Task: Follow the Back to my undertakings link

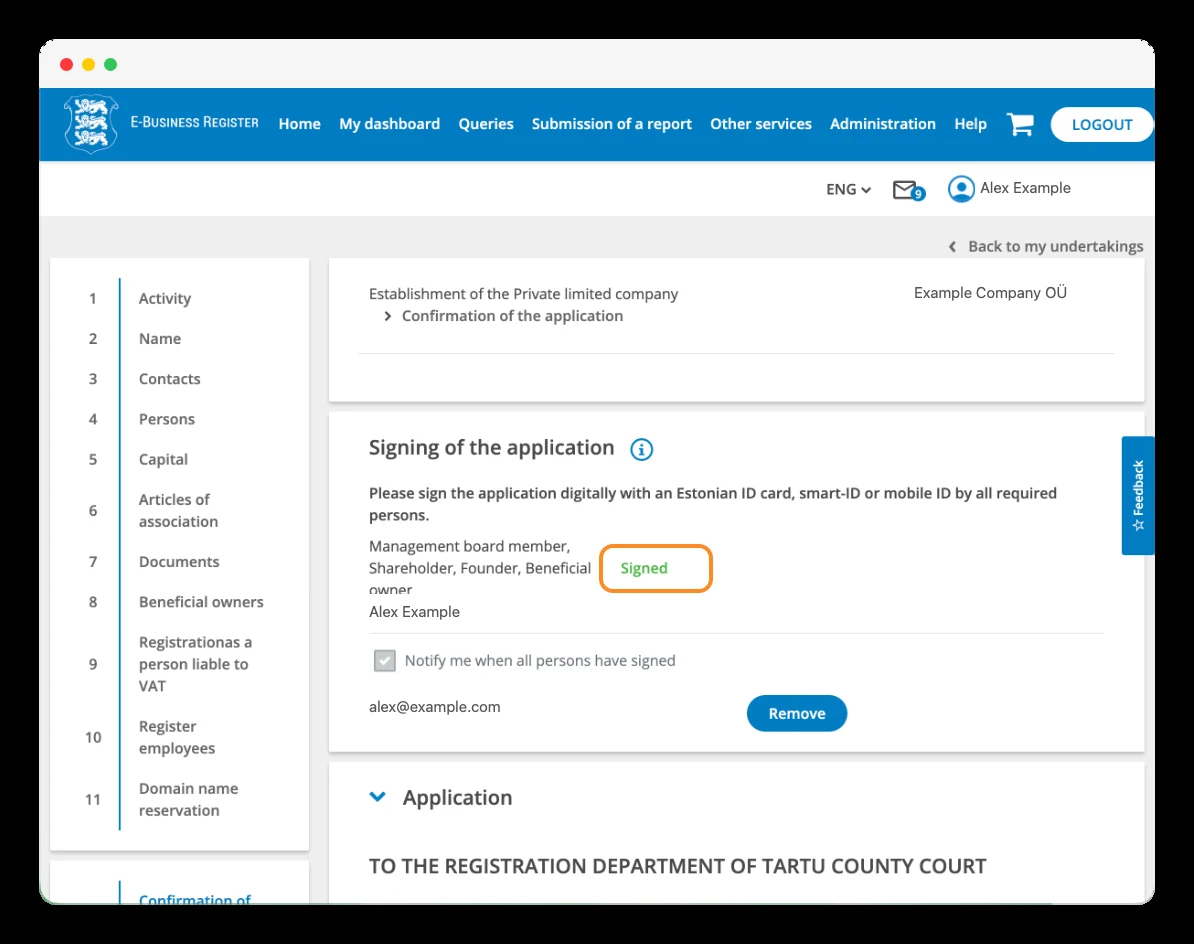Action: click(1055, 247)
